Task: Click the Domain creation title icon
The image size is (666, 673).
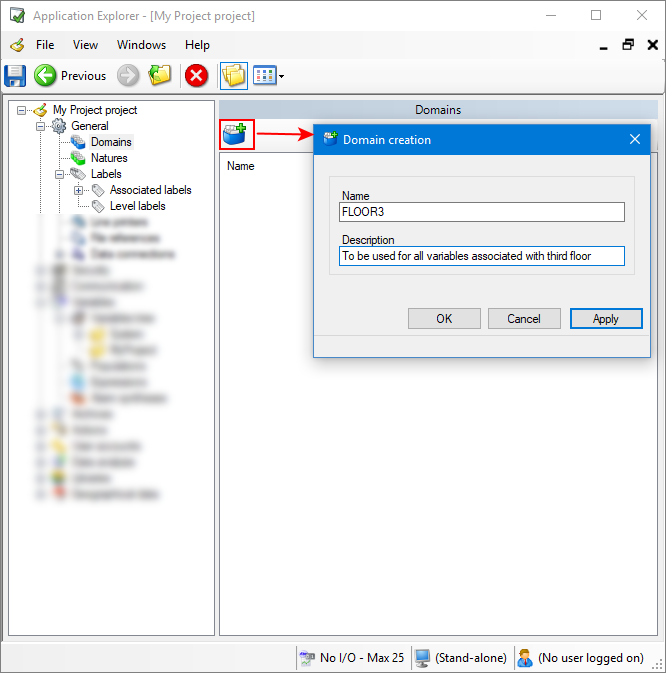Action: point(330,139)
